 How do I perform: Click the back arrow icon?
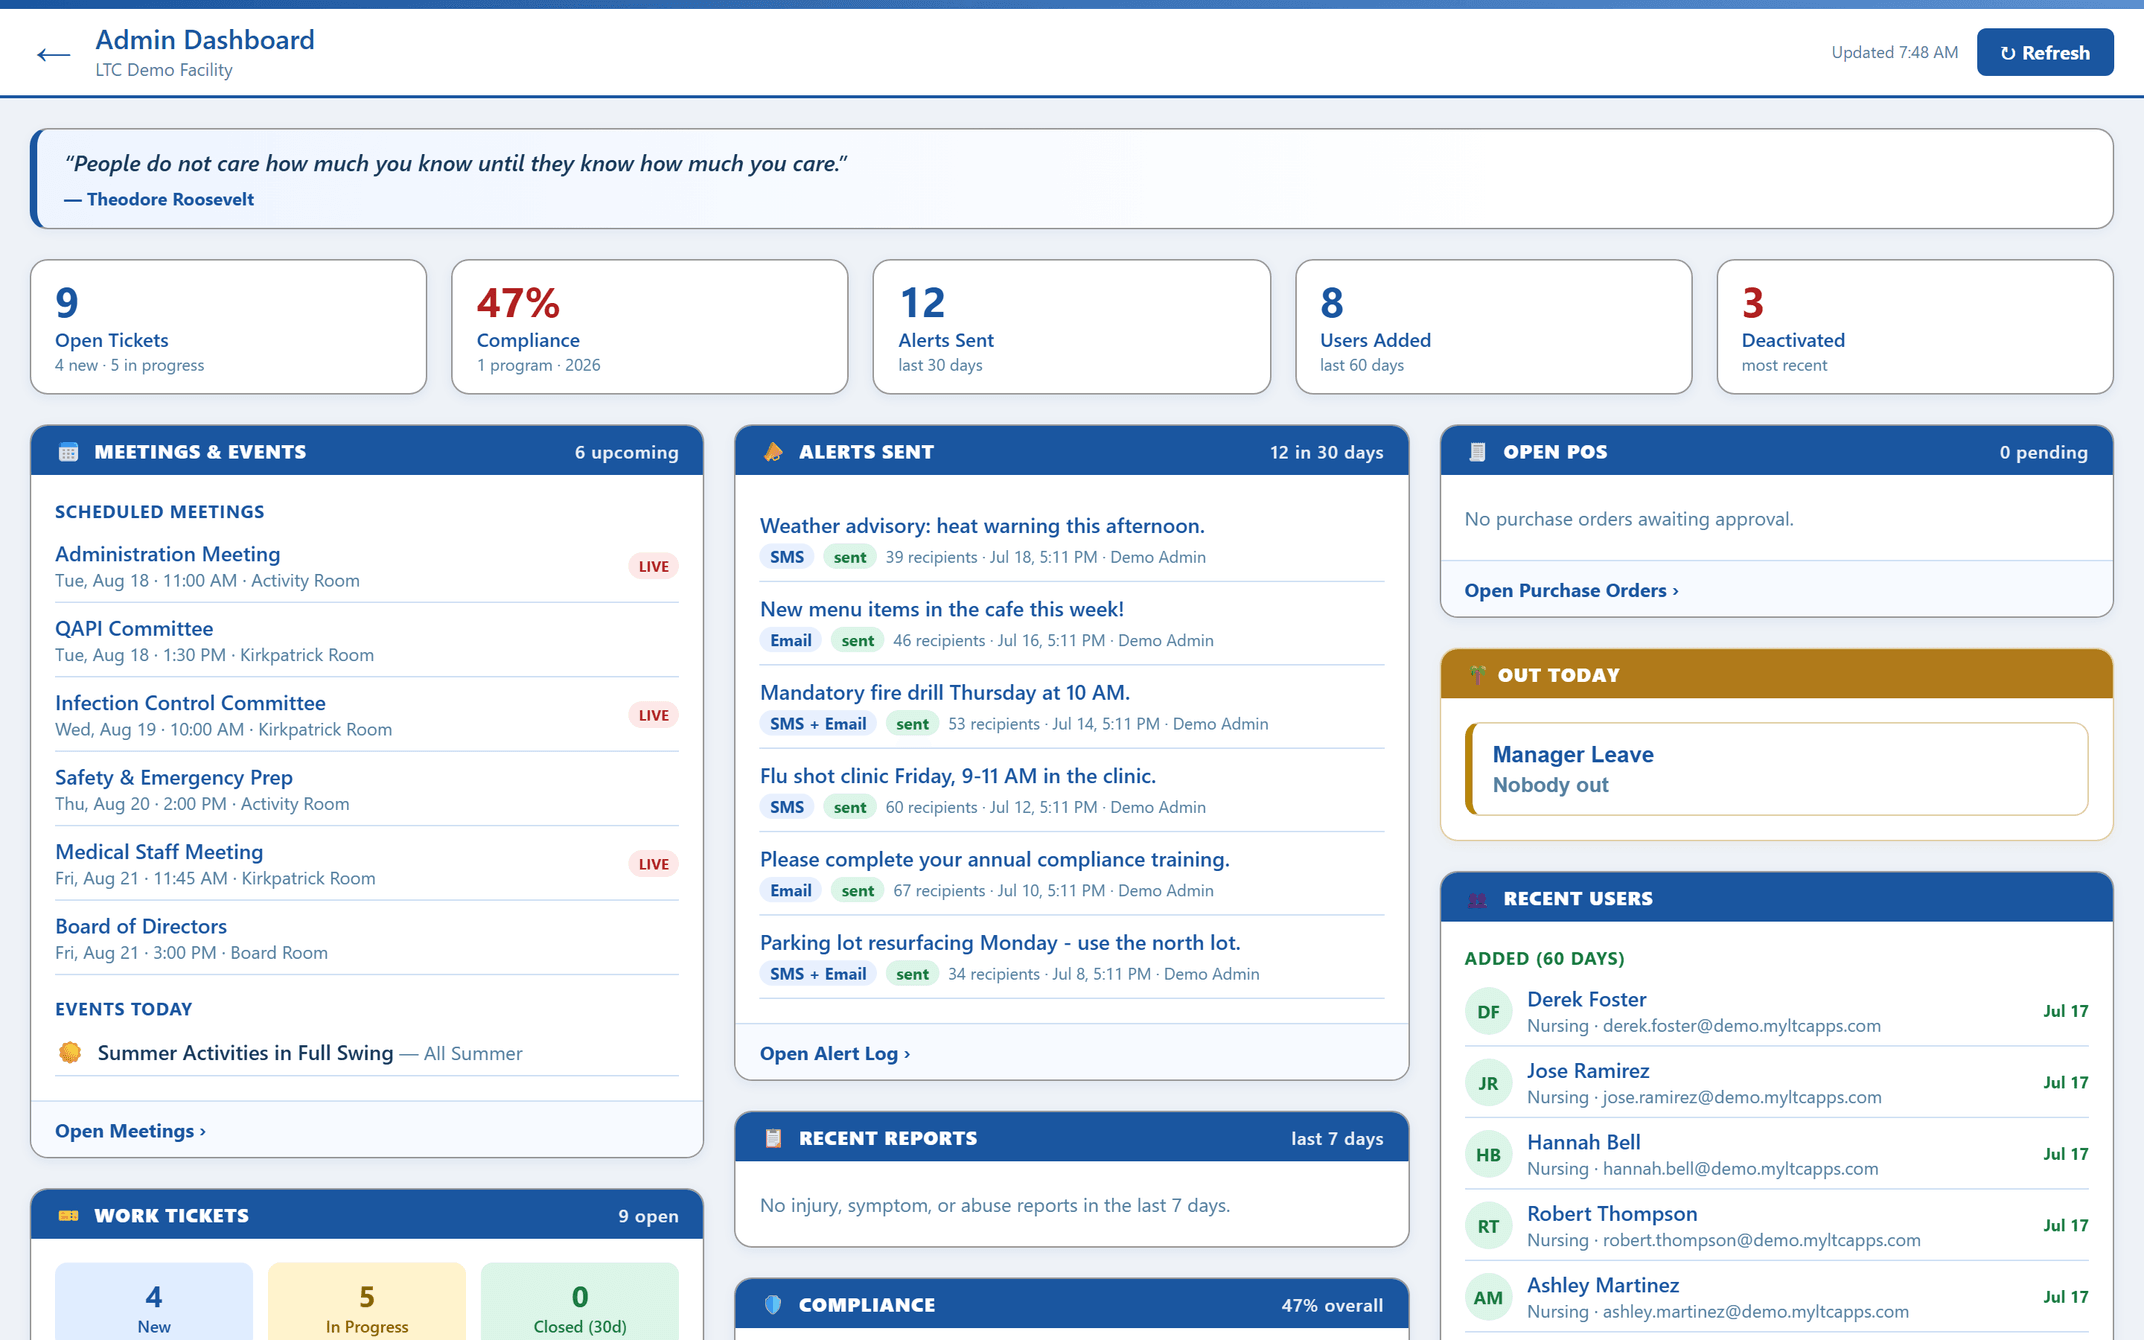point(53,55)
